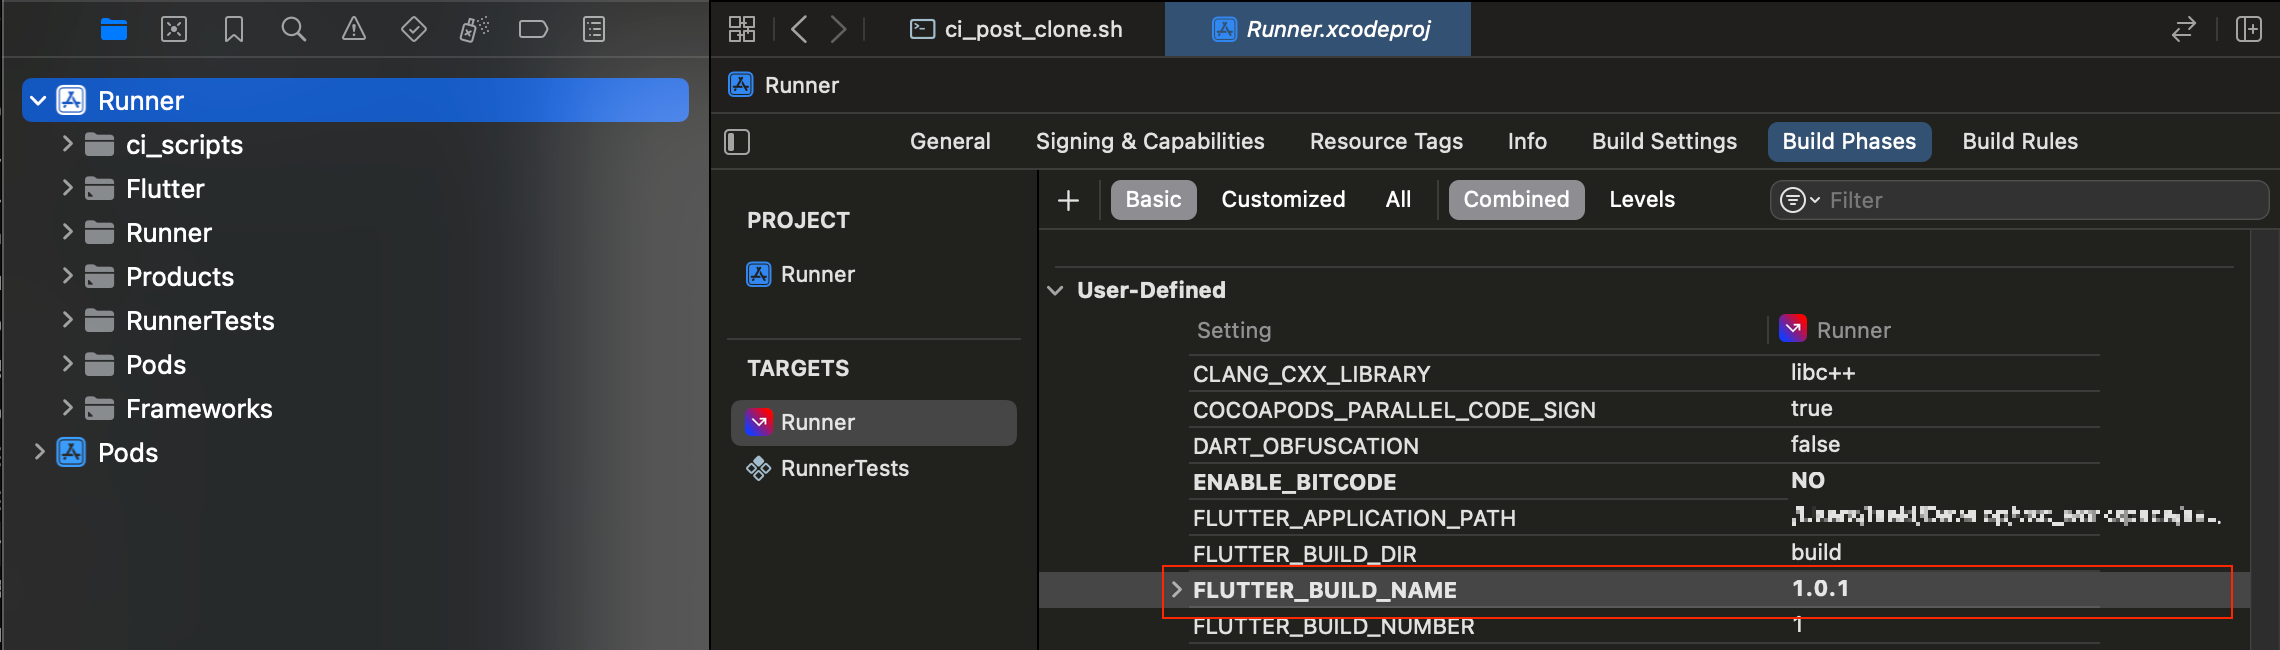Image resolution: width=2280 pixels, height=650 pixels.
Task: Open the Info tab
Action: click(x=1527, y=142)
